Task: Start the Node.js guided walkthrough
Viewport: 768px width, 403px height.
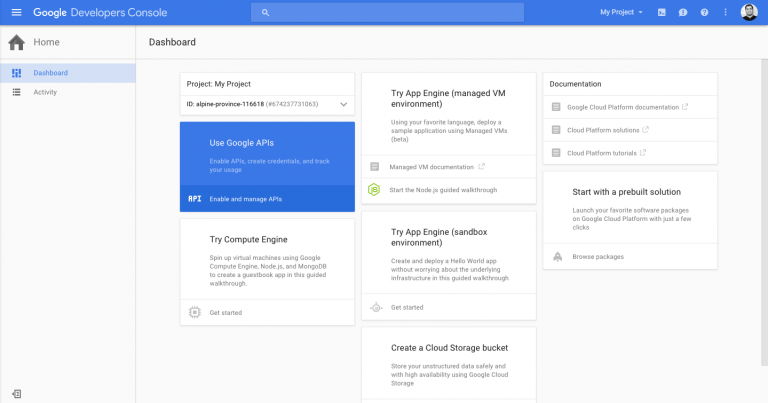Action: tap(443, 190)
